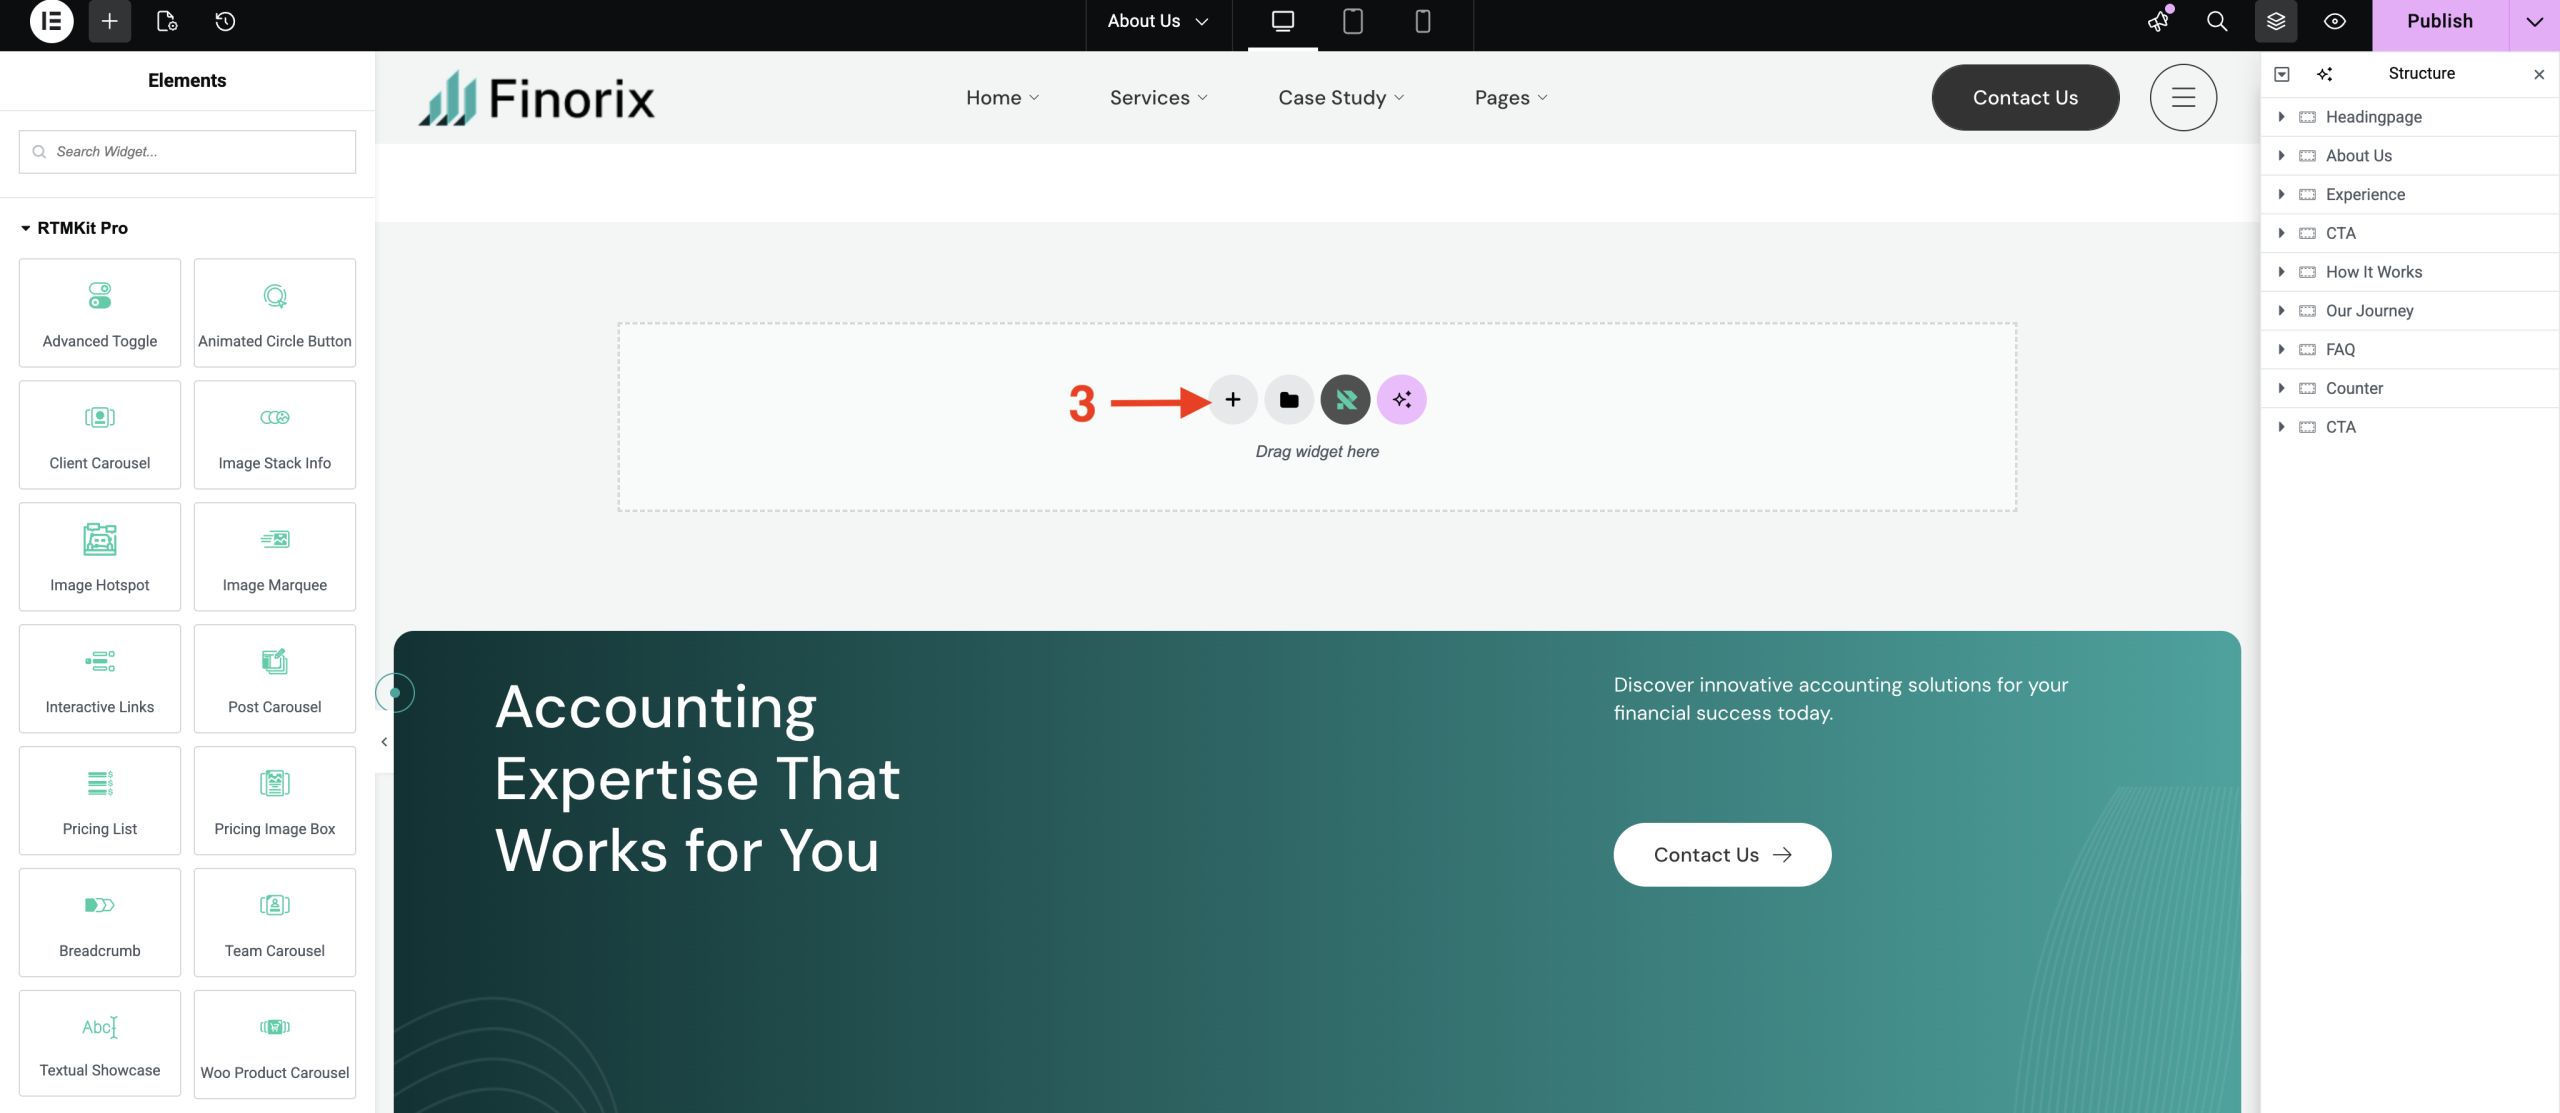
Task: Open the History clock icon
Action: [x=225, y=21]
